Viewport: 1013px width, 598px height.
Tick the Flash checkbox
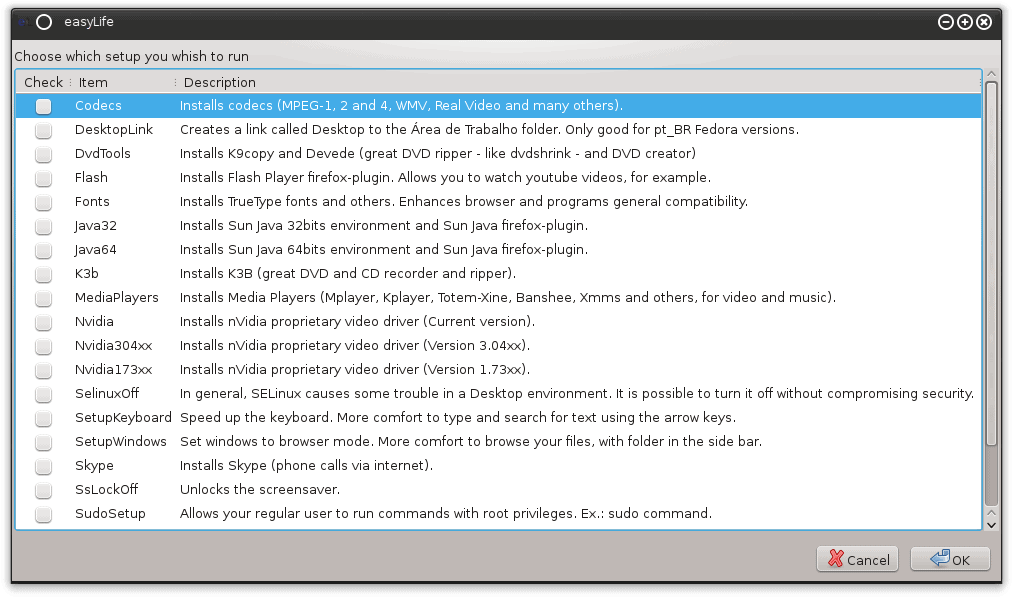tap(43, 178)
